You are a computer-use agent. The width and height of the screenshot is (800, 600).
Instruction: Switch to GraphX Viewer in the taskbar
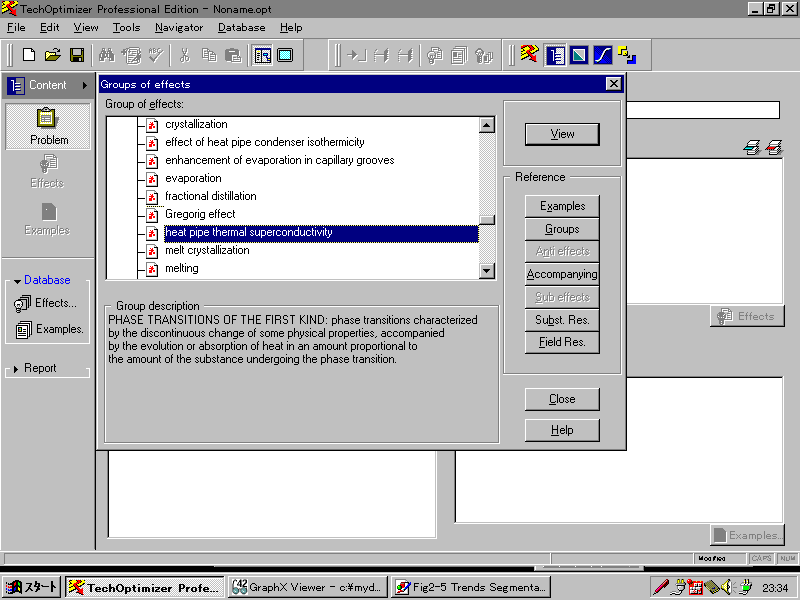(x=308, y=587)
